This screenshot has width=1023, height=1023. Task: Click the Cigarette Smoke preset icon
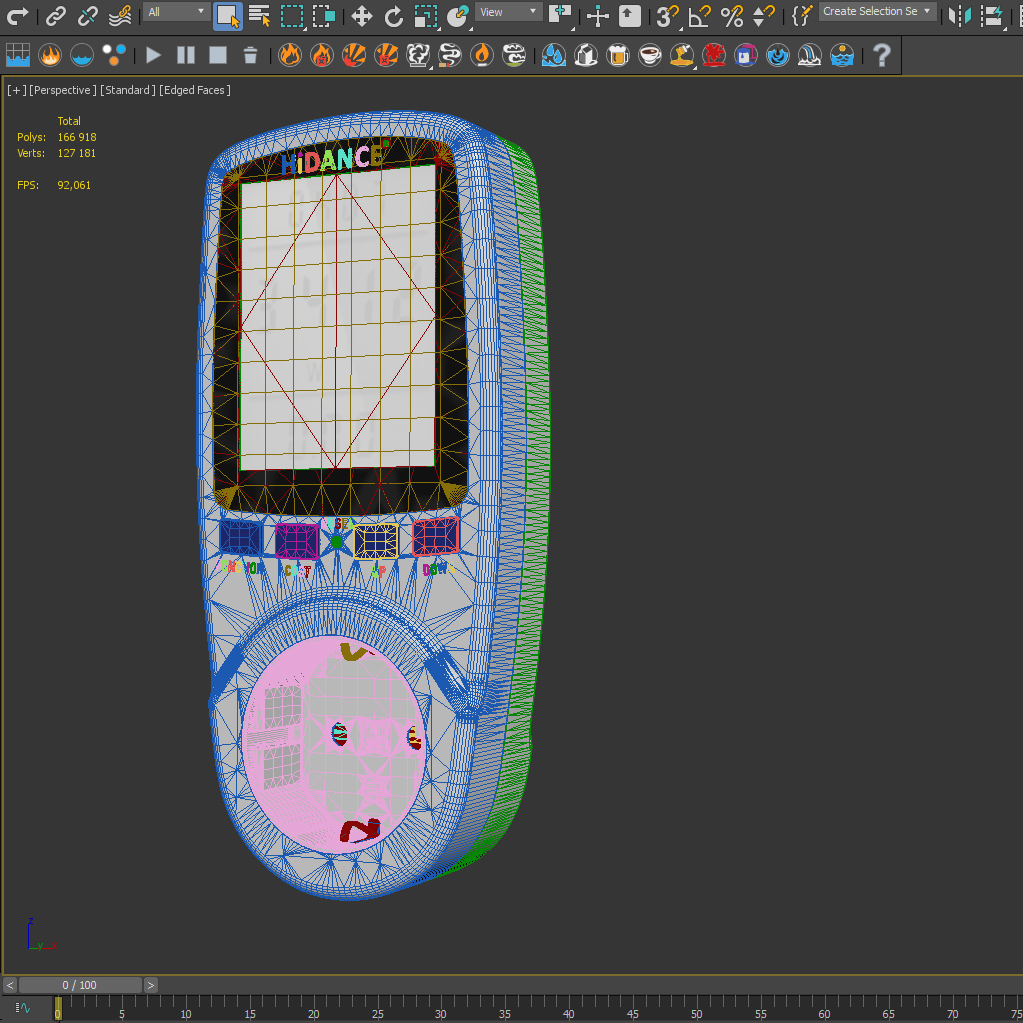click(450, 55)
